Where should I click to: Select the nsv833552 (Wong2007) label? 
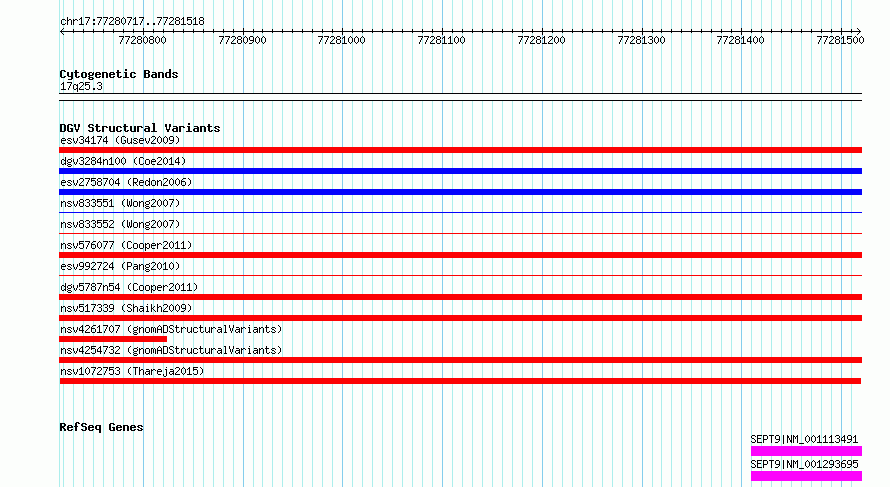point(120,224)
